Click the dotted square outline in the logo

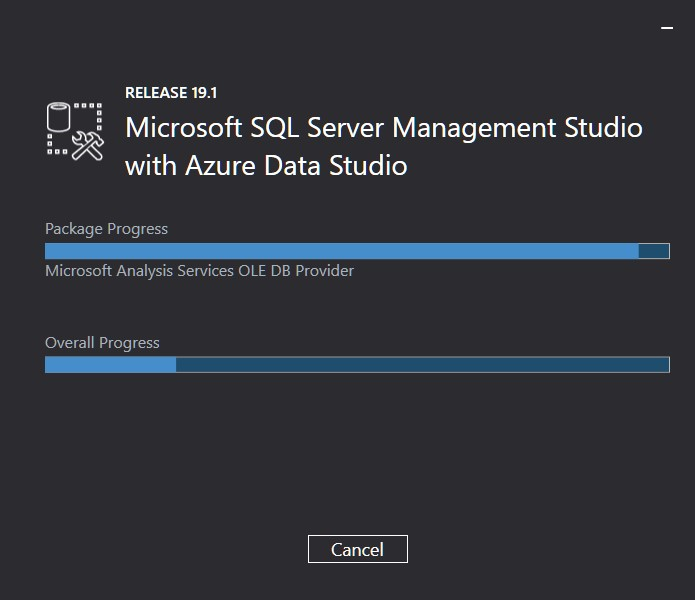[75, 129]
